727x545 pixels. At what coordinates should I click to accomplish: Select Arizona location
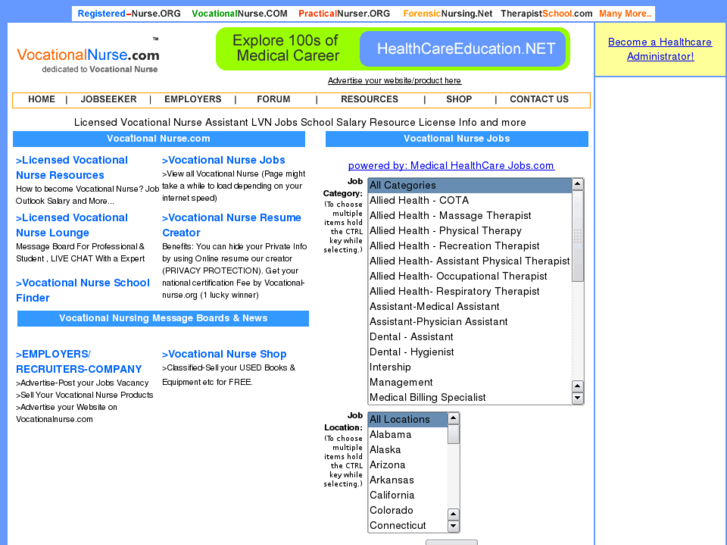pos(408,465)
